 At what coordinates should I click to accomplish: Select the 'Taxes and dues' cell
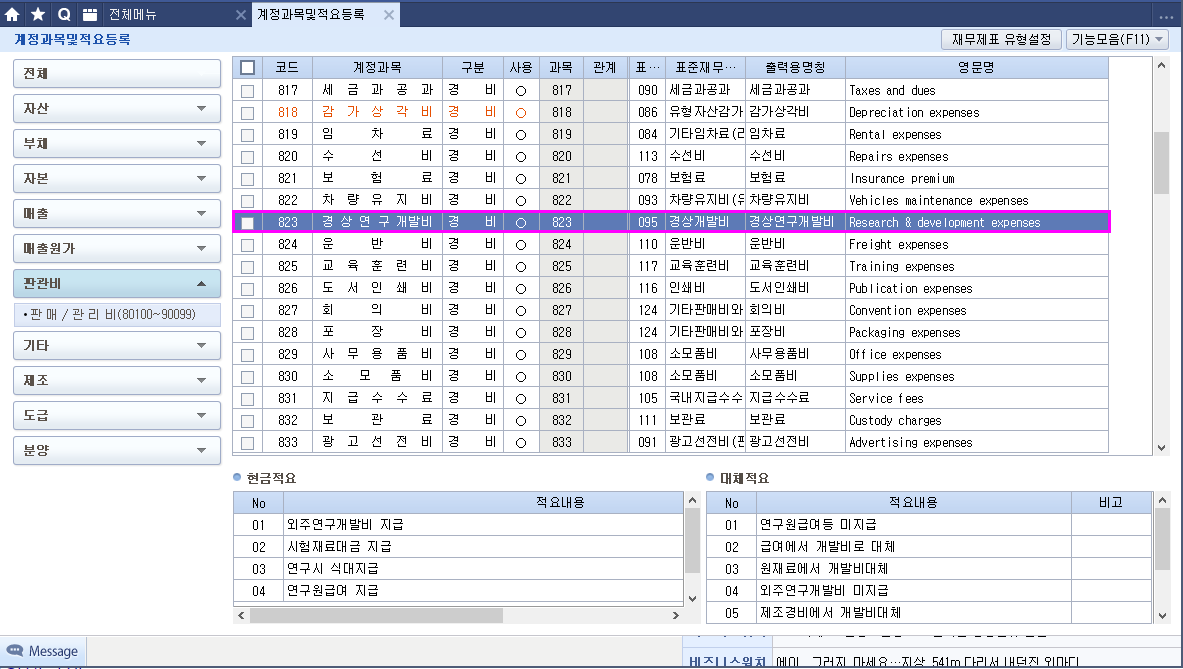(x=976, y=90)
